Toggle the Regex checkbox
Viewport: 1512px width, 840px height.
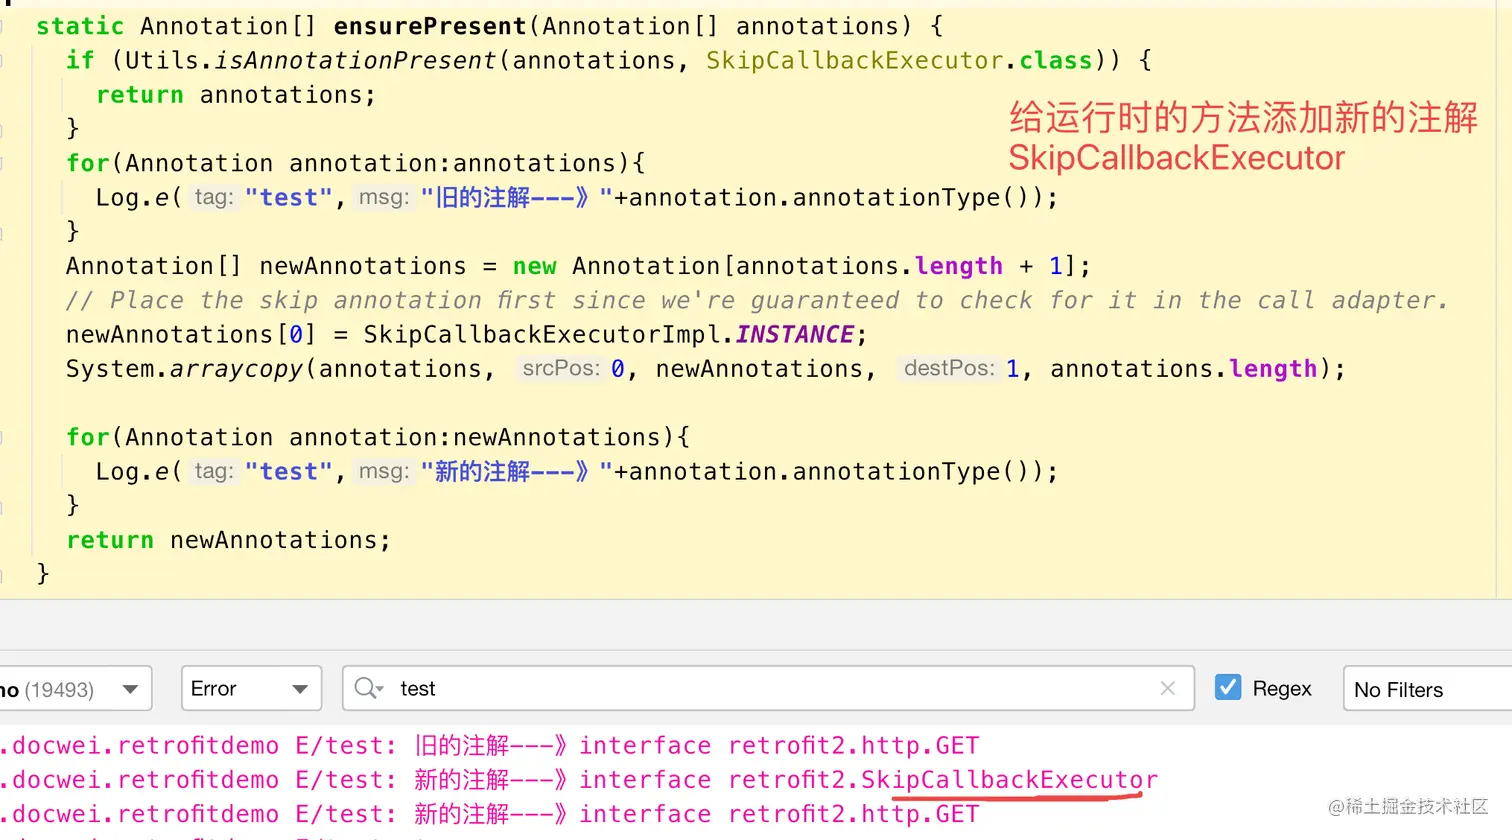pos(1228,688)
